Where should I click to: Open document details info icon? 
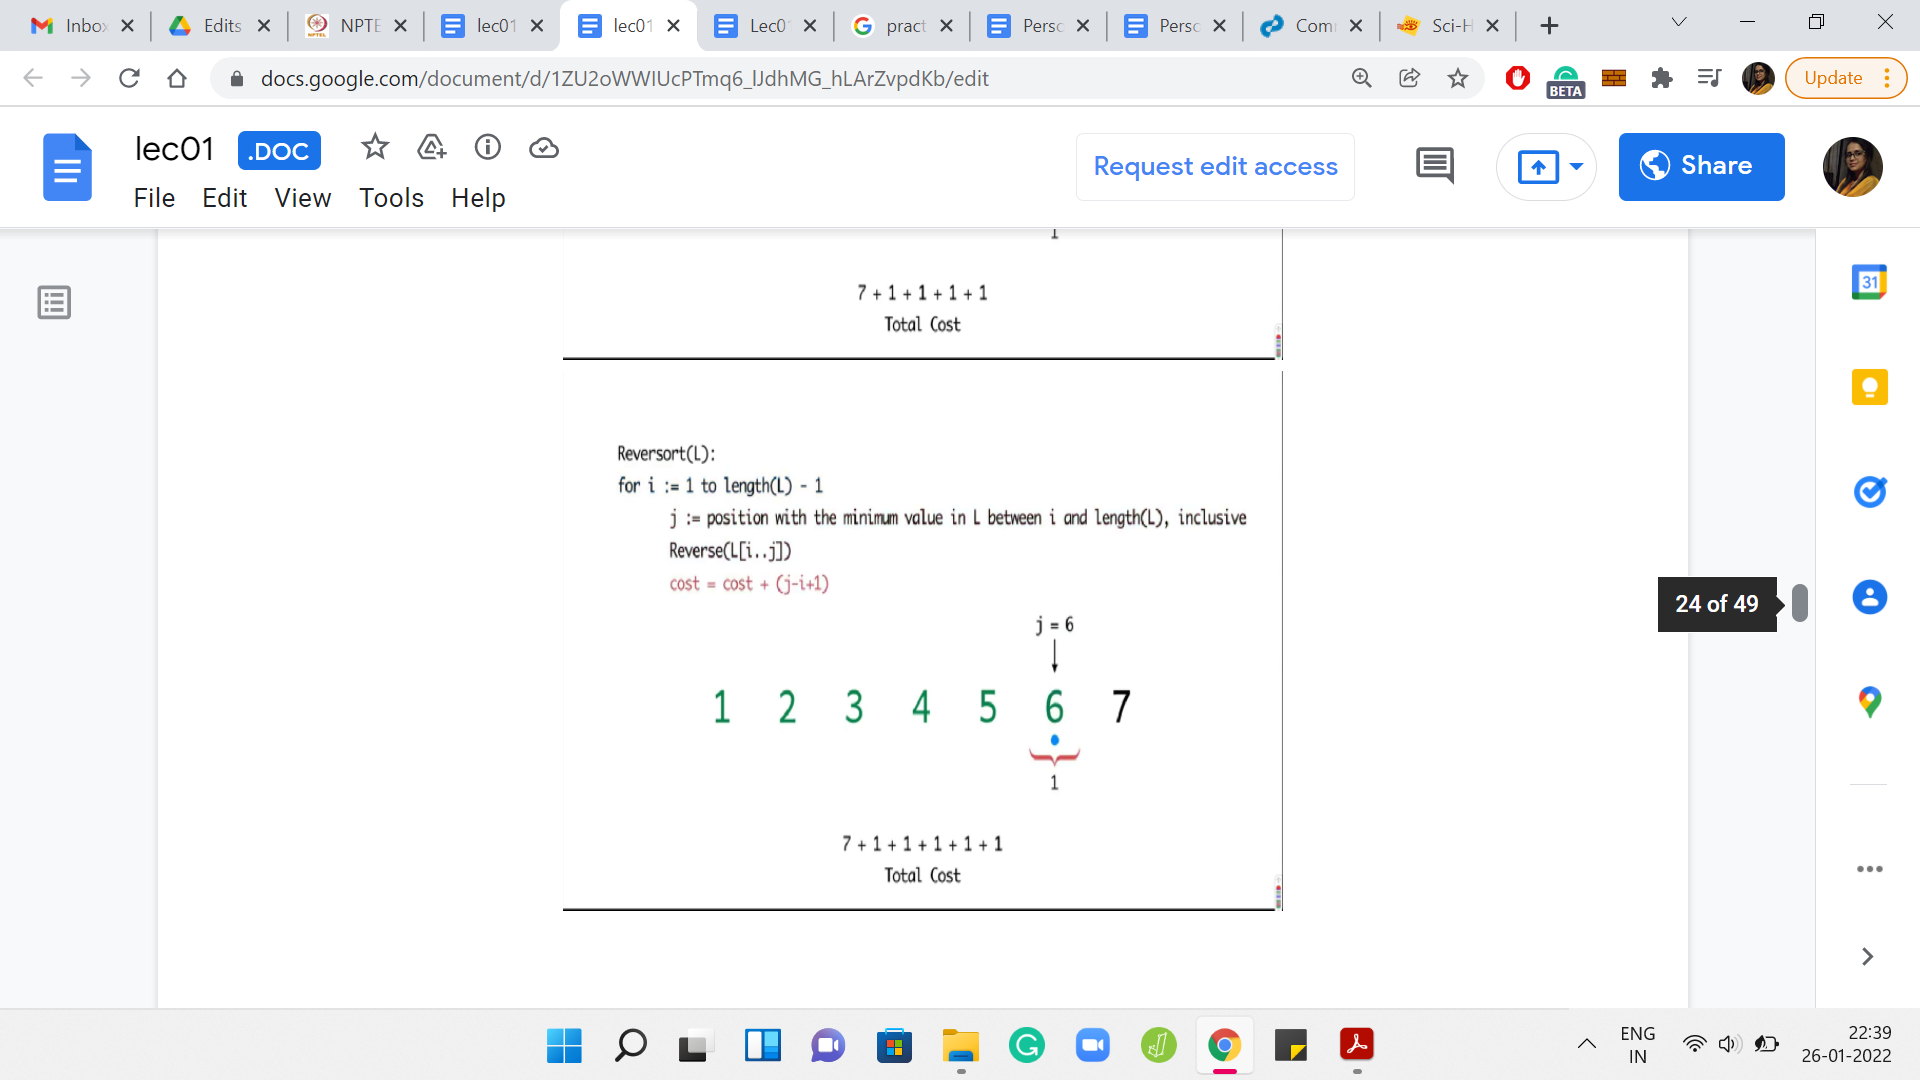[487, 148]
